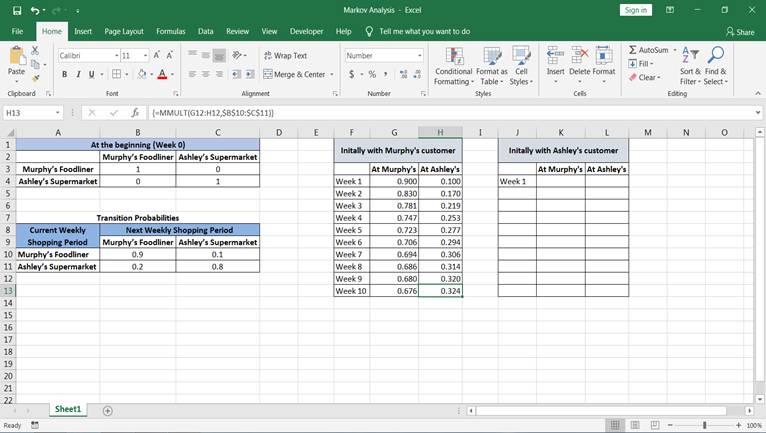
Task: Expand the Name Box dropdown arrow
Action: [57, 113]
